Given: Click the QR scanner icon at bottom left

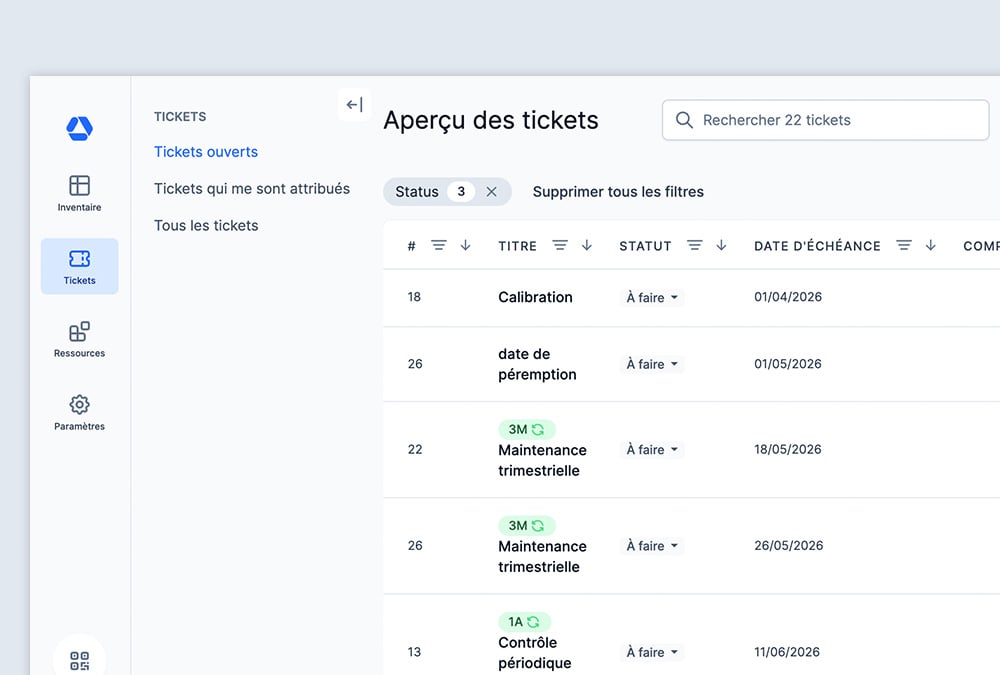Looking at the screenshot, I should coord(79,658).
